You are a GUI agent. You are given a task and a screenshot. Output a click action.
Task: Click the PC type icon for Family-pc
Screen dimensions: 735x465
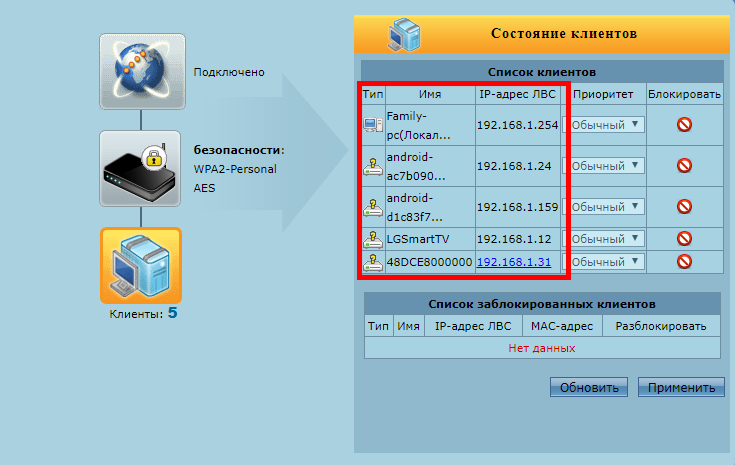pos(373,125)
